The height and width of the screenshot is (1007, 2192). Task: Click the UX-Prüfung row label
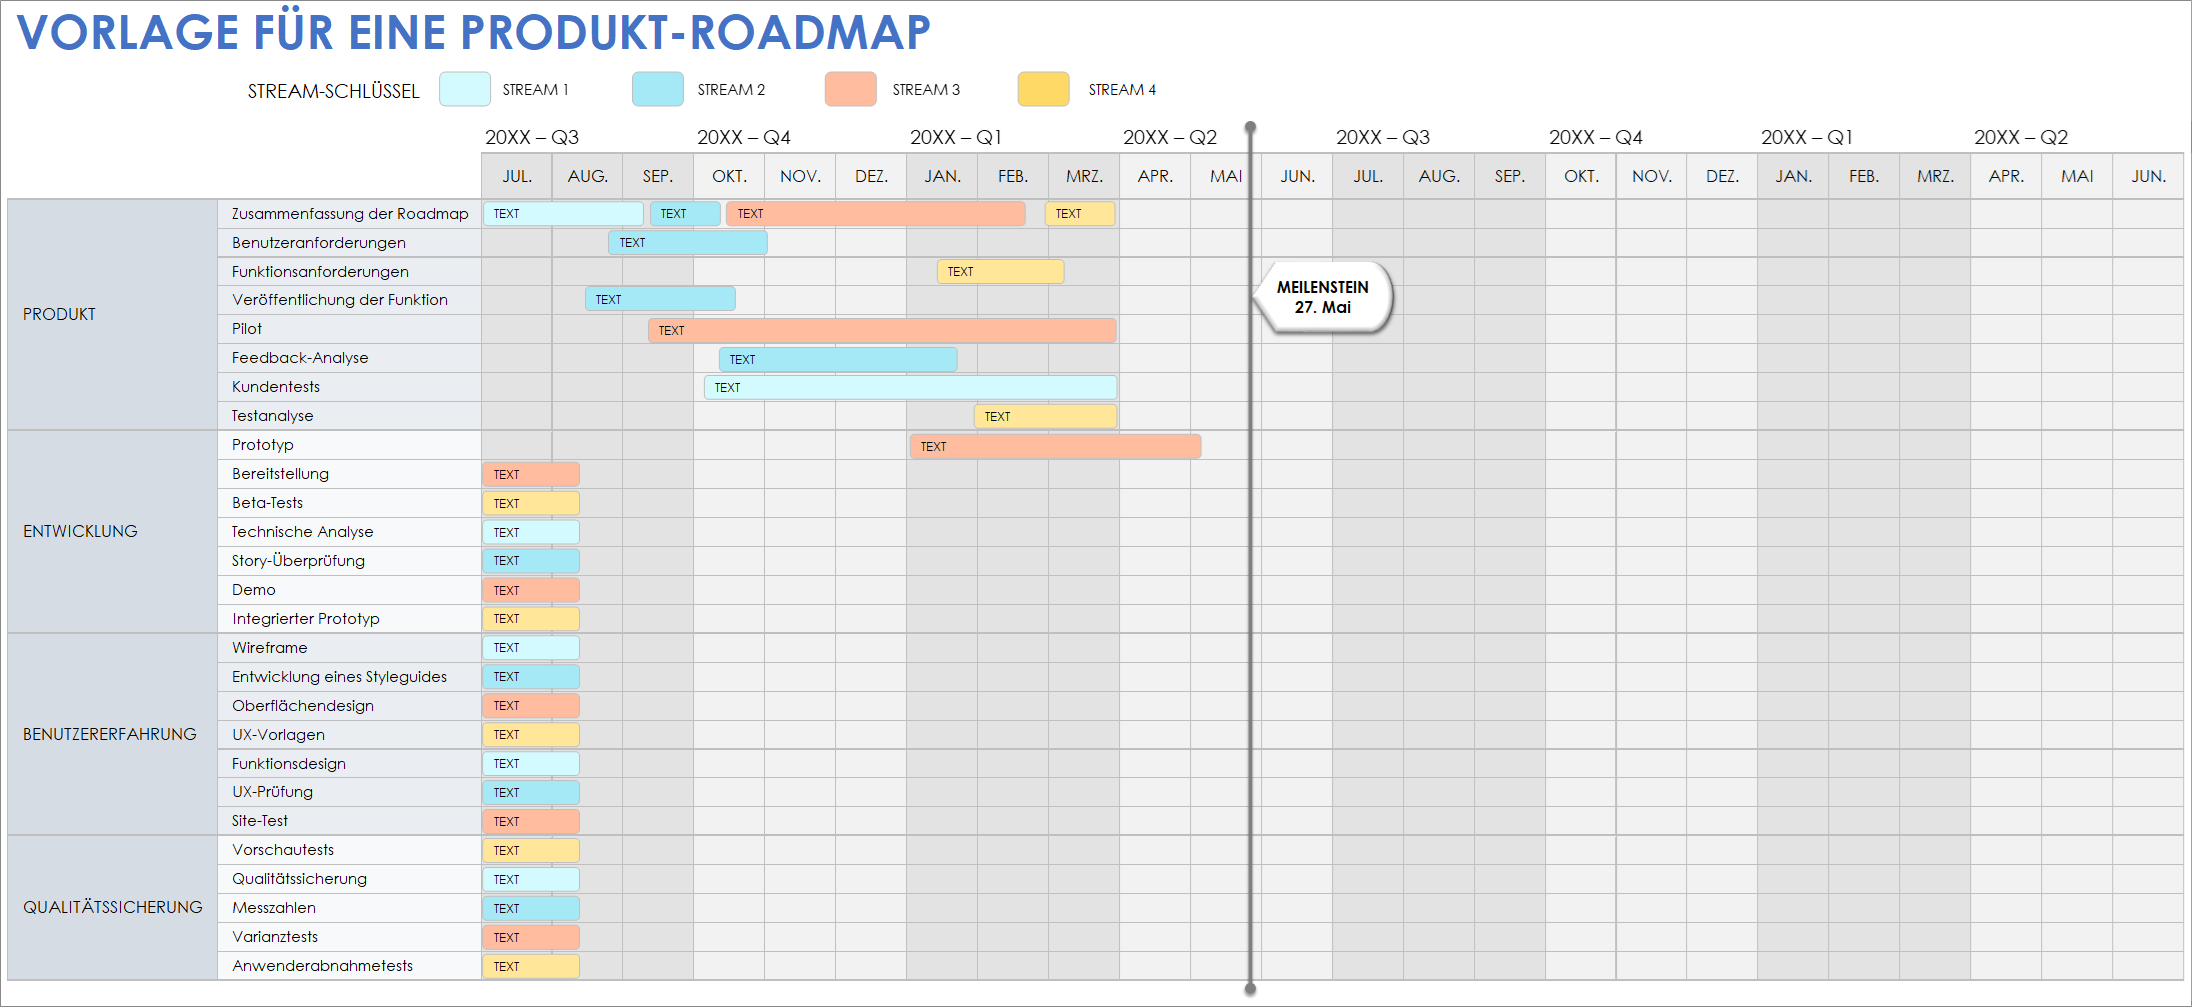pos(272,792)
